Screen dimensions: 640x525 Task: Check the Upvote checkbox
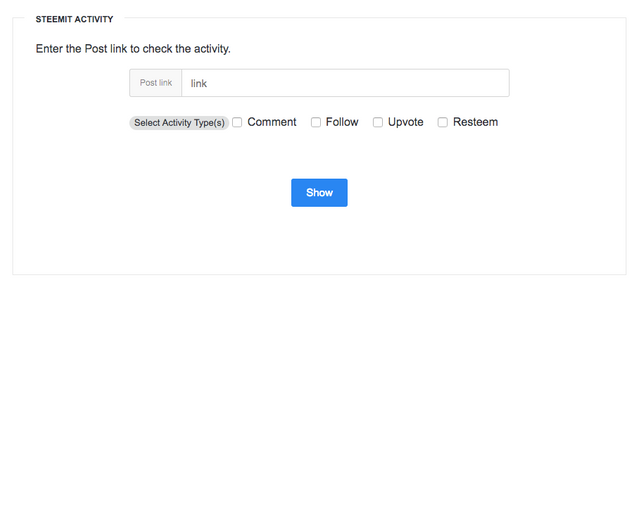coord(378,123)
